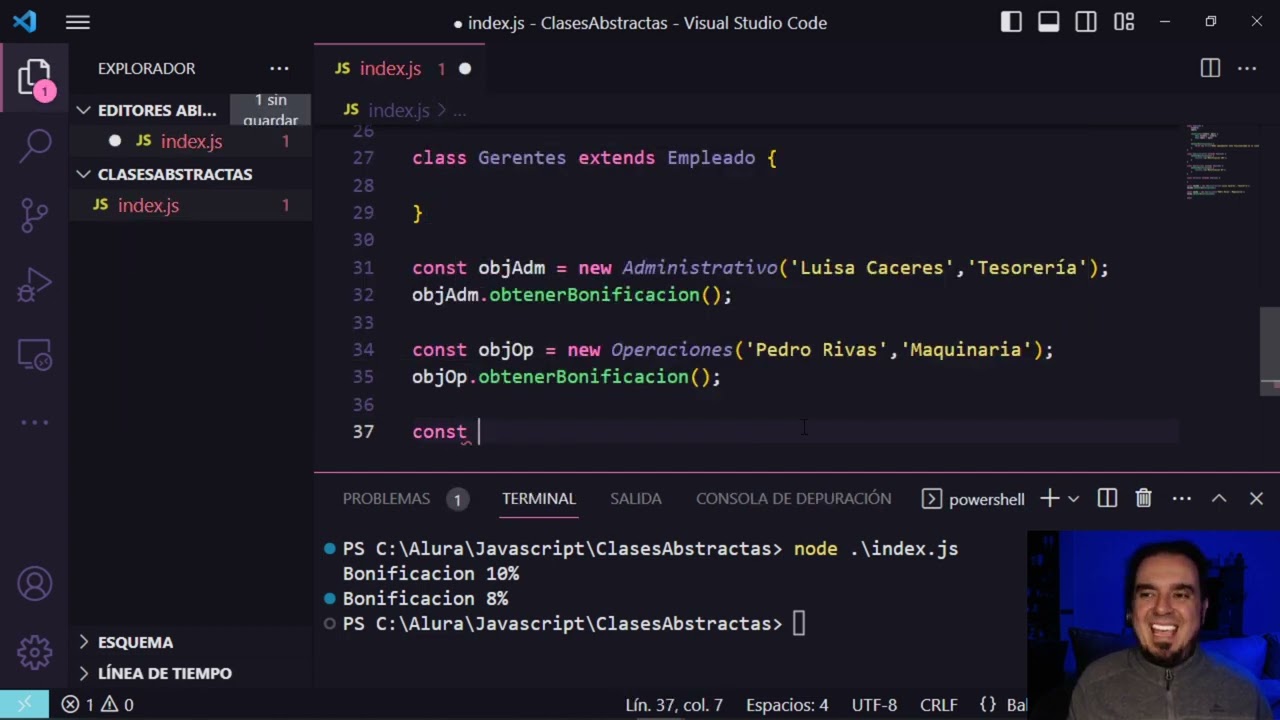Switch to CONSOLA DE DEPURACIÓN tab
Viewport: 1280px width, 720px height.
[x=793, y=498]
